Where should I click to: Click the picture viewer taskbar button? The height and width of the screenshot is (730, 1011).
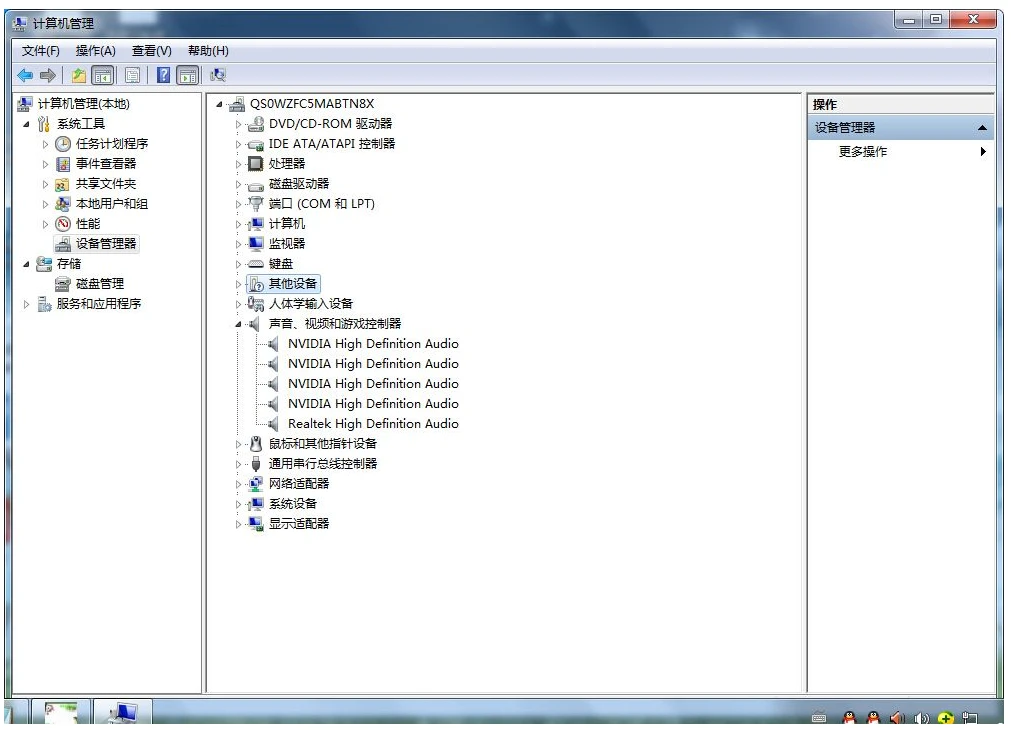tap(61, 712)
